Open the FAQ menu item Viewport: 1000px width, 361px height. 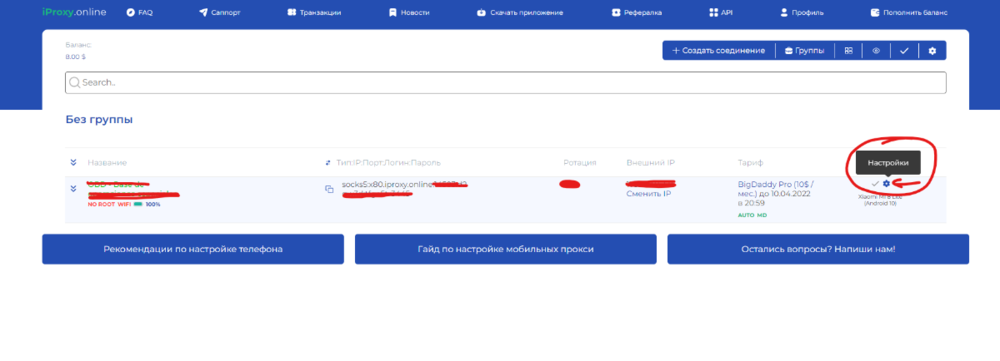tap(140, 12)
